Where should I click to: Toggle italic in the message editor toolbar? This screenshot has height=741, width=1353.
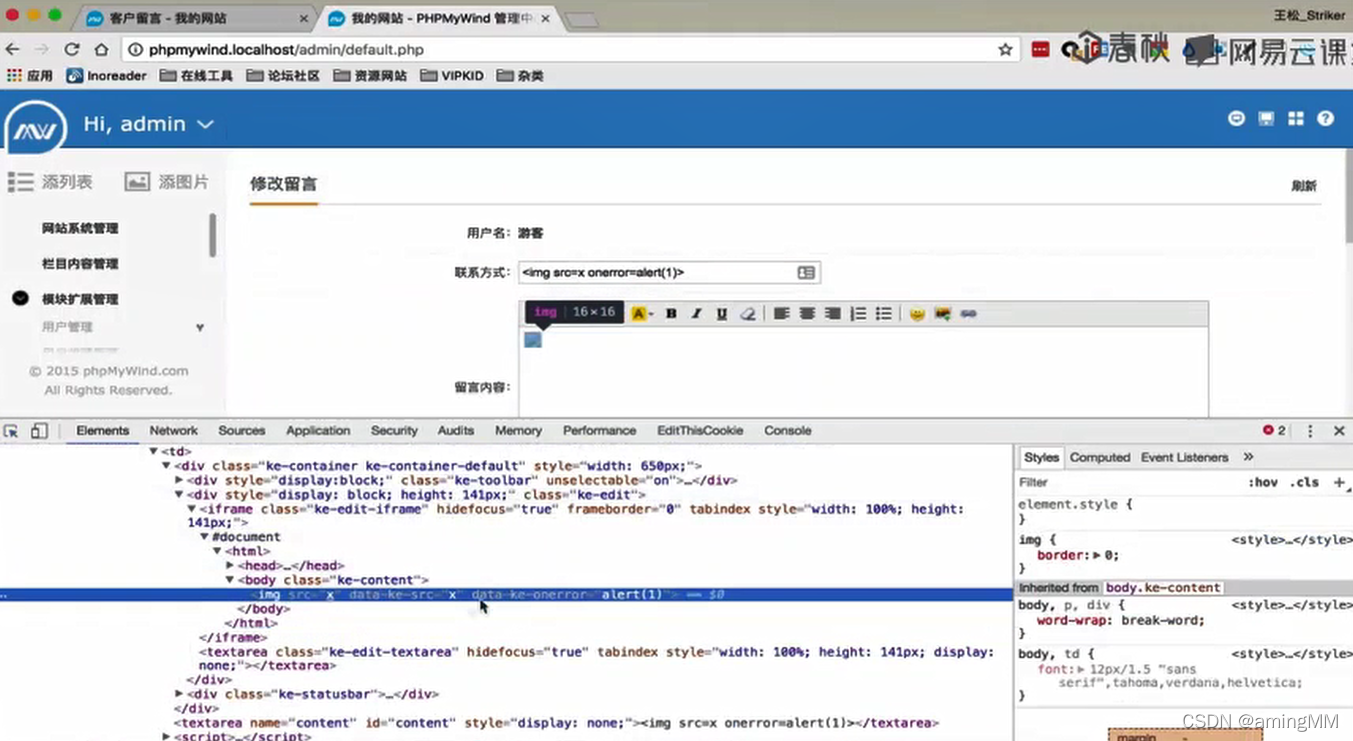696,313
